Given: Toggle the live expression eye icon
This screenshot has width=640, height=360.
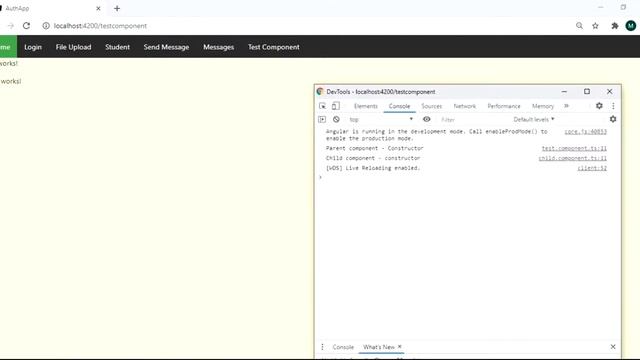Looking at the screenshot, I should click(x=427, y=119).
